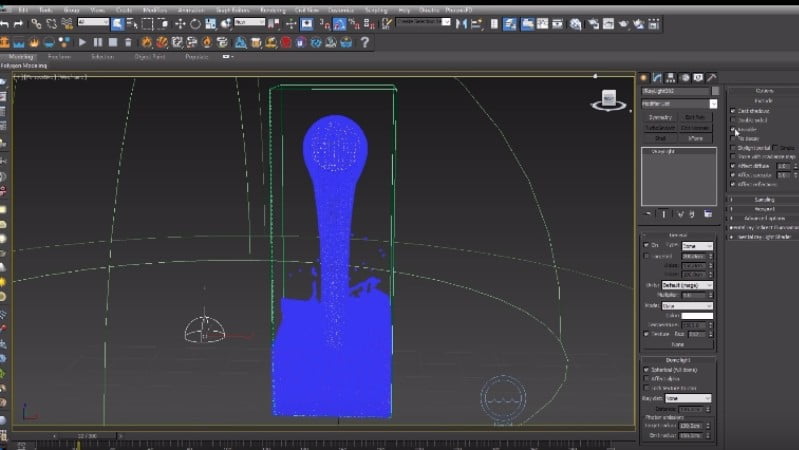Click Configure Modifier Sets icon

[708, 214]
